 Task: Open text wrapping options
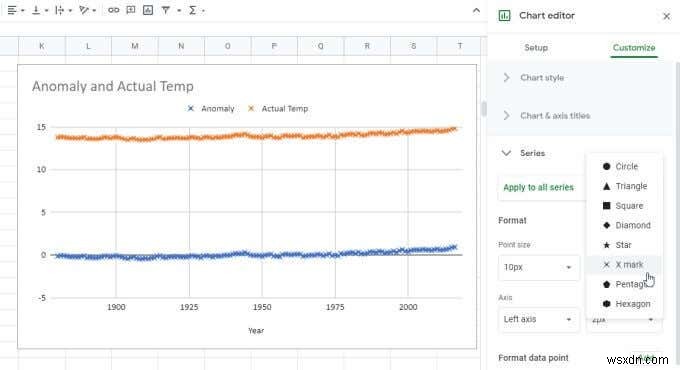click(x=63, y=10)
